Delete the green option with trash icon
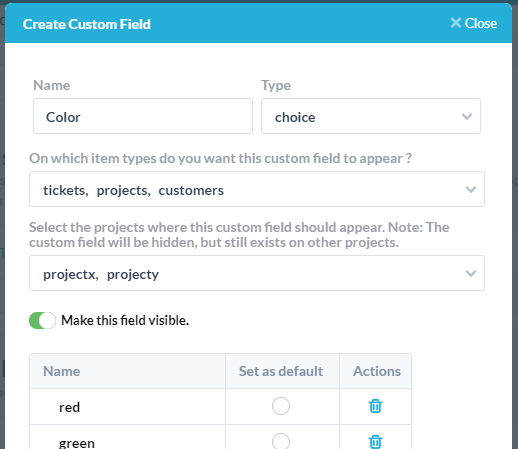This screenshot has width=518, height=449. tap(375, 442)
